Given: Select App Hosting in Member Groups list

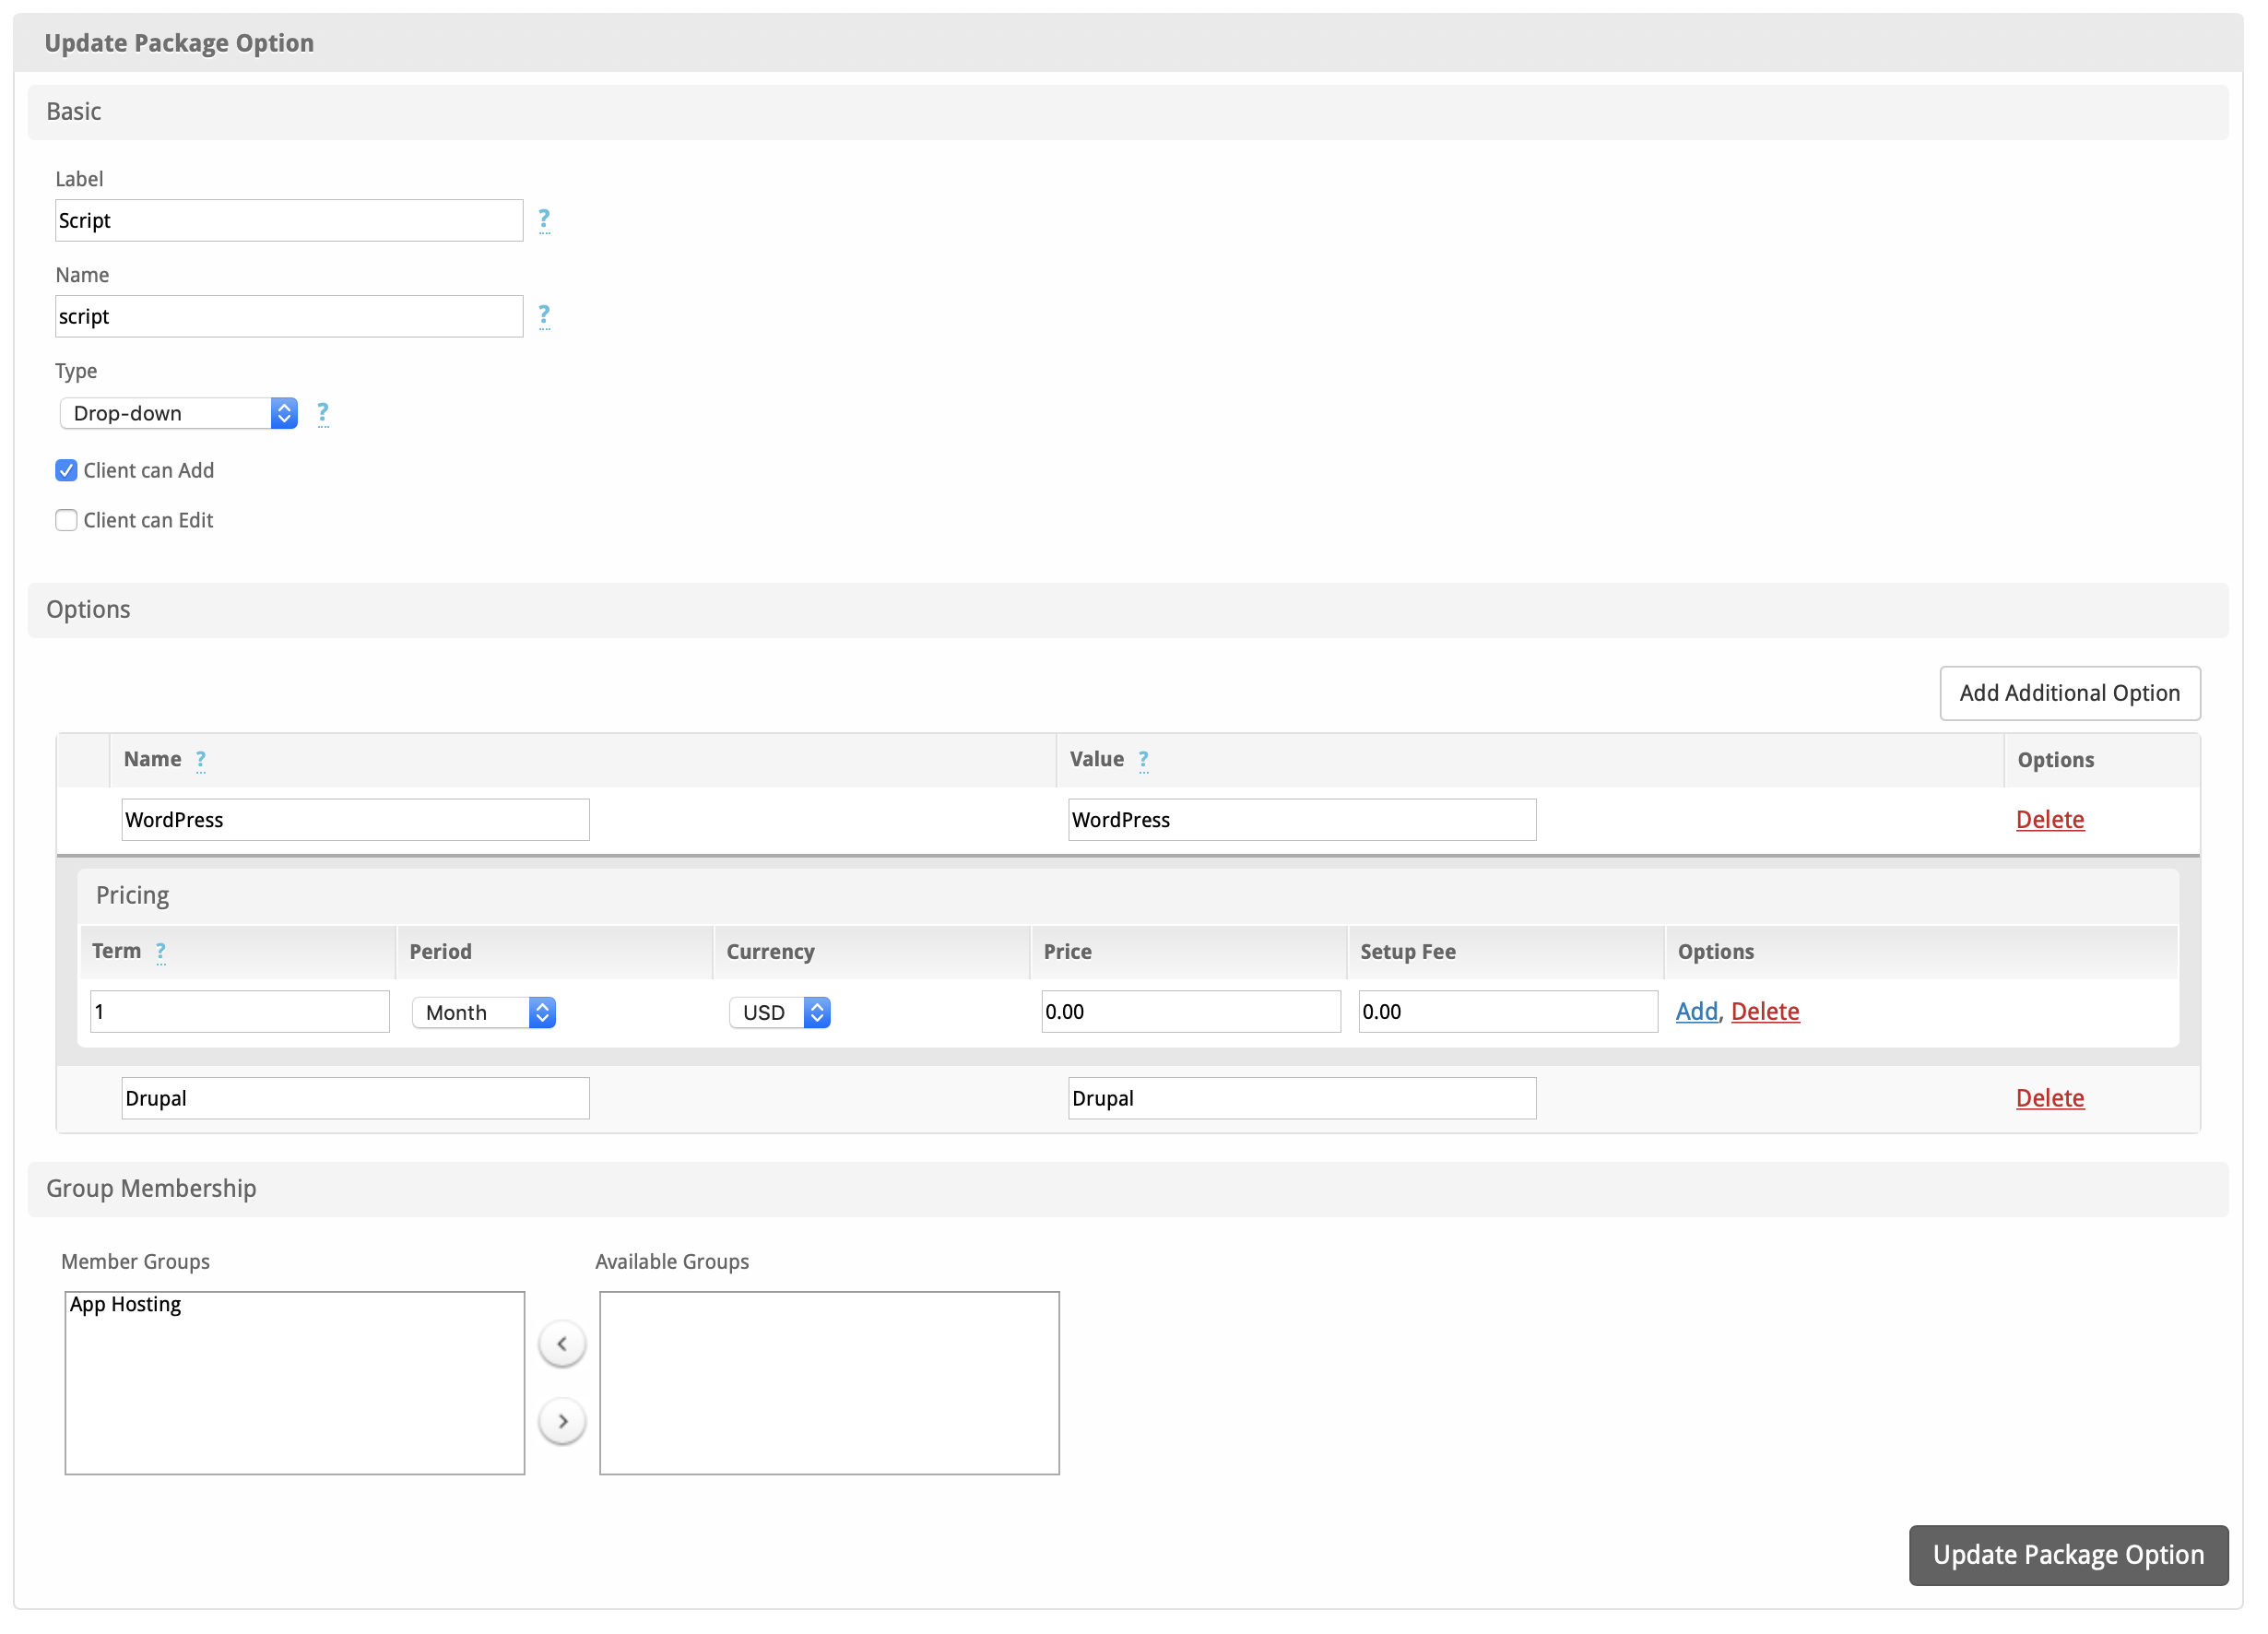Looking at the screenshot, I should tap(126, 1304).
